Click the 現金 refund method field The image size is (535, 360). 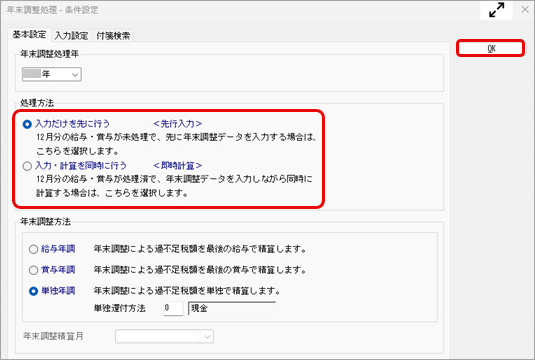click(232, 308)
